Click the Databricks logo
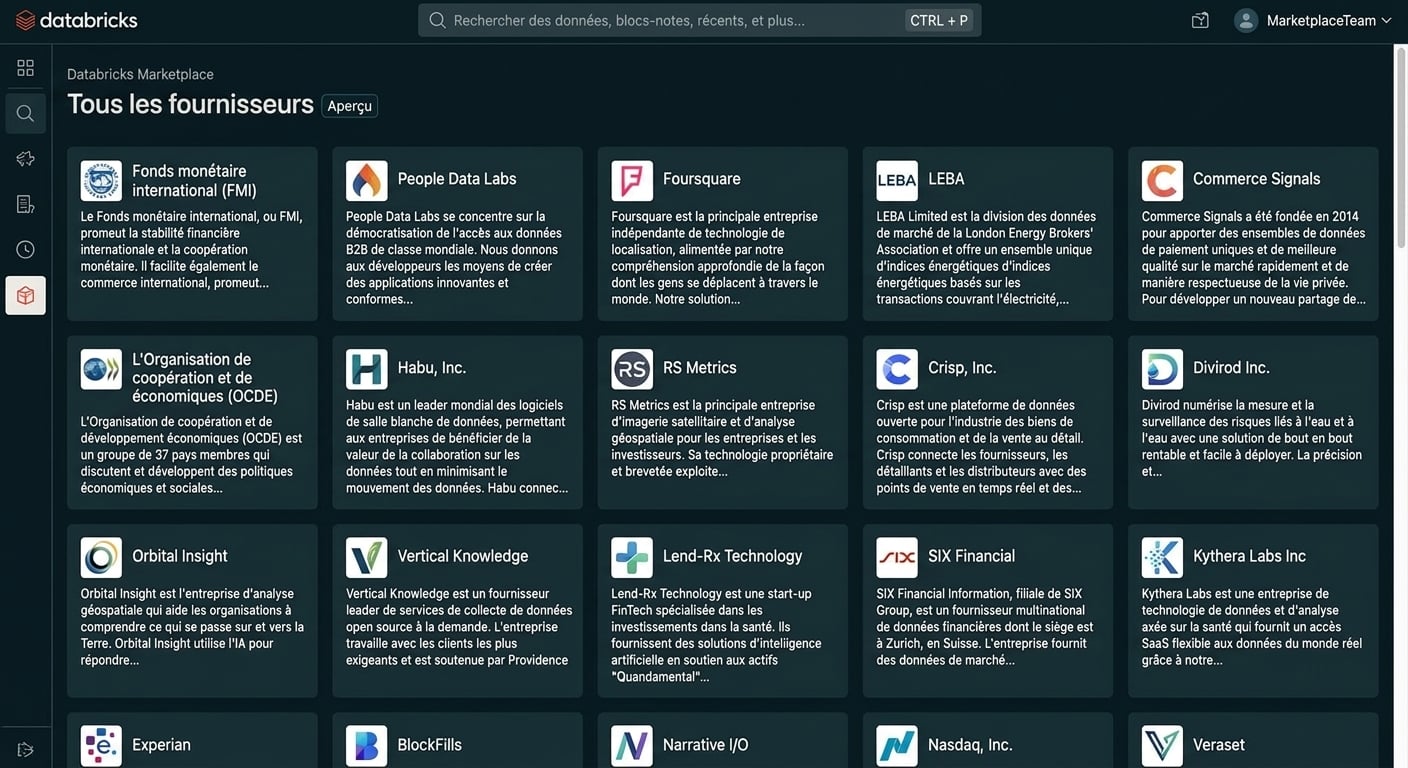Viewport: 1408px width, 768px height. tap(76, 20)
